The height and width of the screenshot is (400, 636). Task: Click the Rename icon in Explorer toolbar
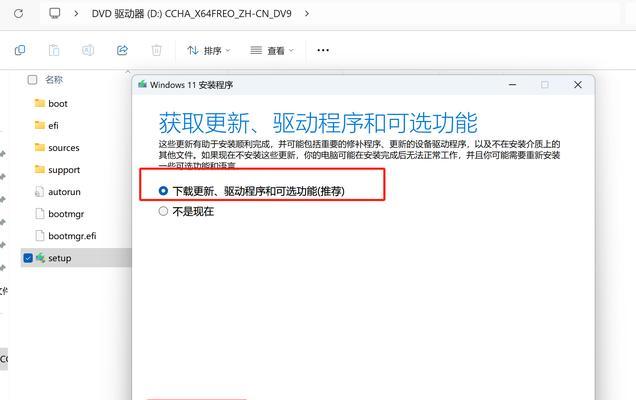pos(88,50)
